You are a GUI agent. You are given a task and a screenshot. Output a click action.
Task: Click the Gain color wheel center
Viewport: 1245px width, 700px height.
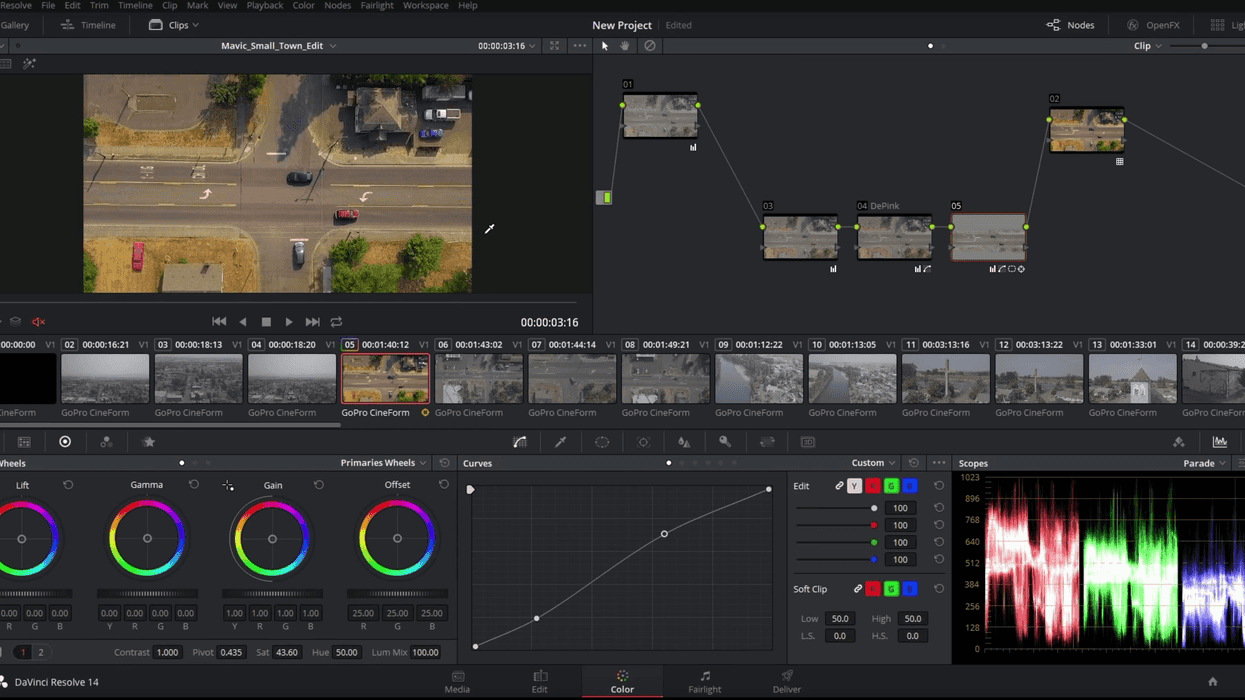[272, 539]
